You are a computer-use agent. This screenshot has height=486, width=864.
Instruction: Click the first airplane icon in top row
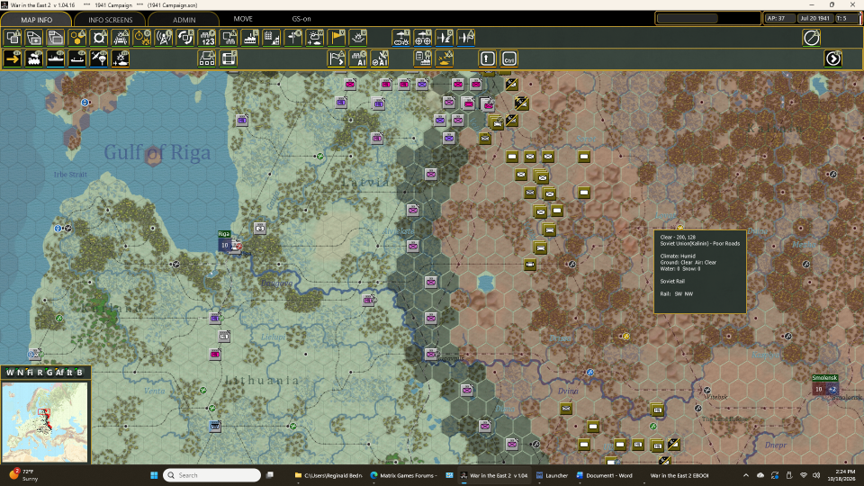444,37
